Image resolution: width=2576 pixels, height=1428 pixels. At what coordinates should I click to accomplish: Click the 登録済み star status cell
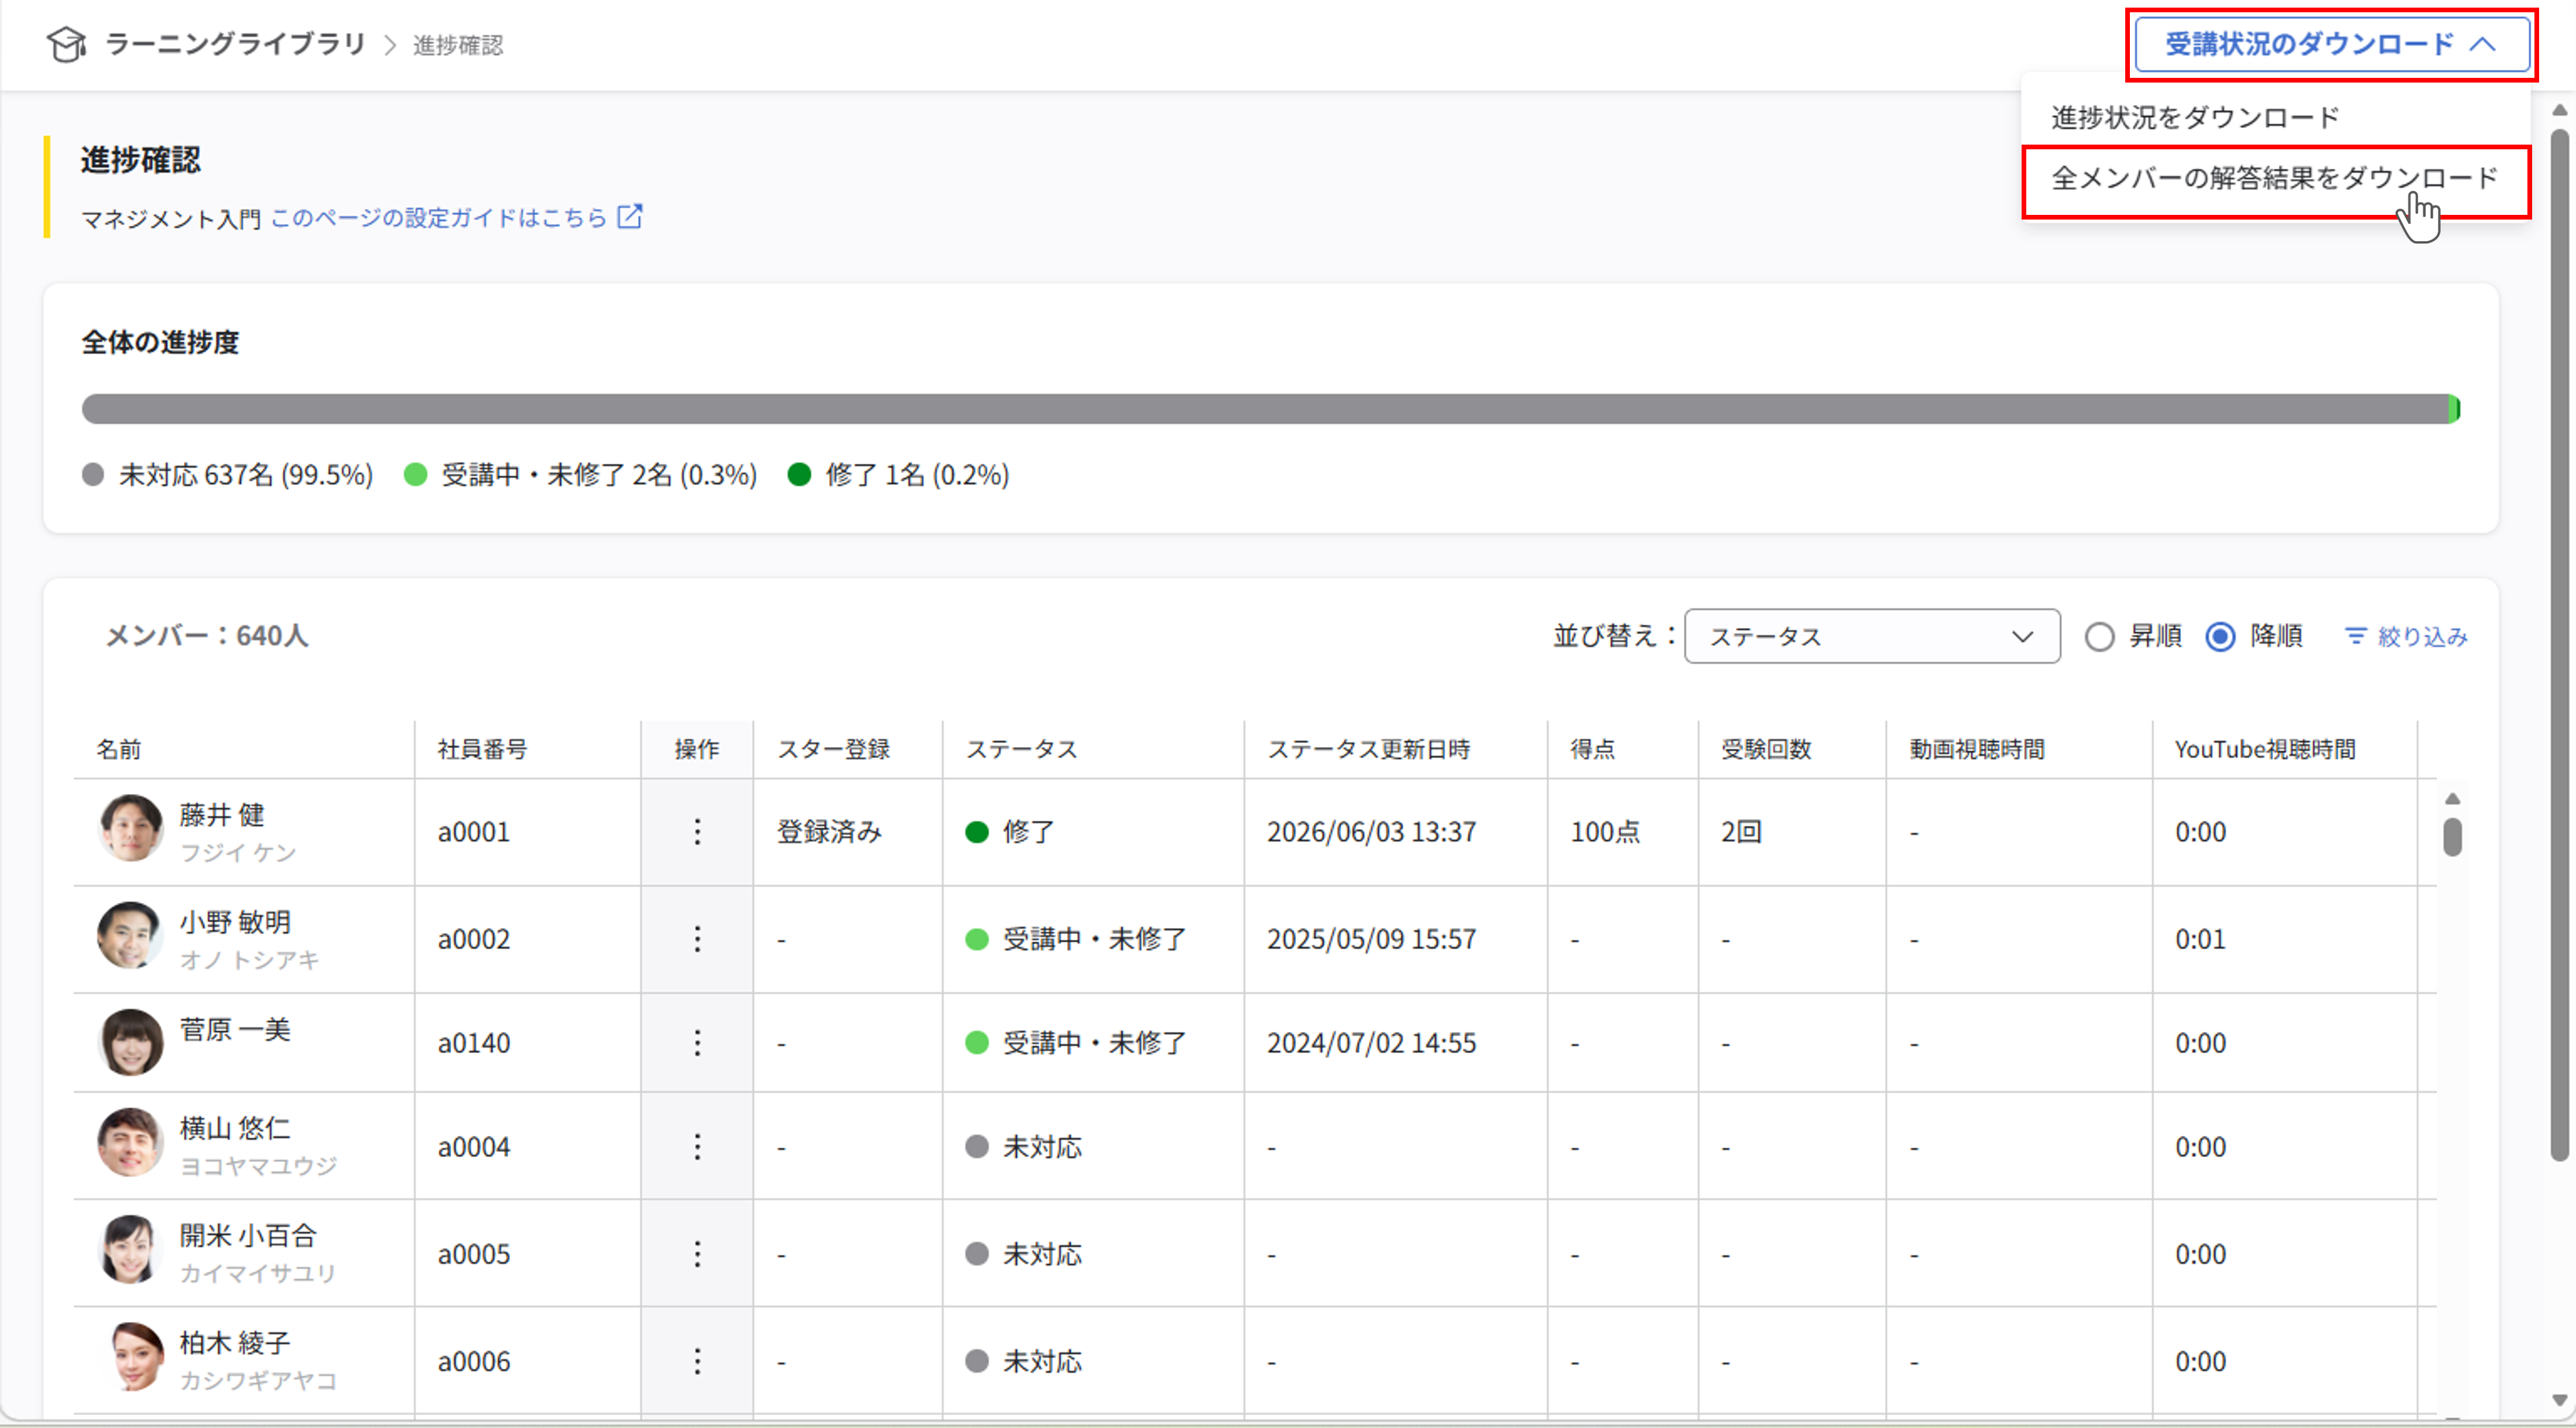pyautogui.click(x=829, y=831)
